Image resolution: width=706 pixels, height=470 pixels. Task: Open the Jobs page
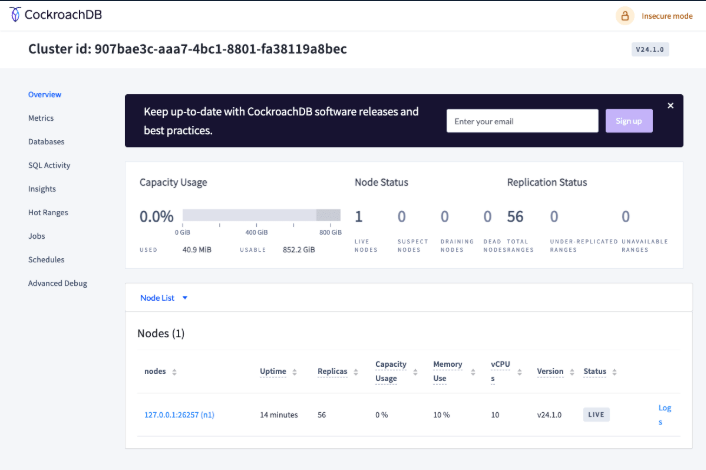(36, 236)
